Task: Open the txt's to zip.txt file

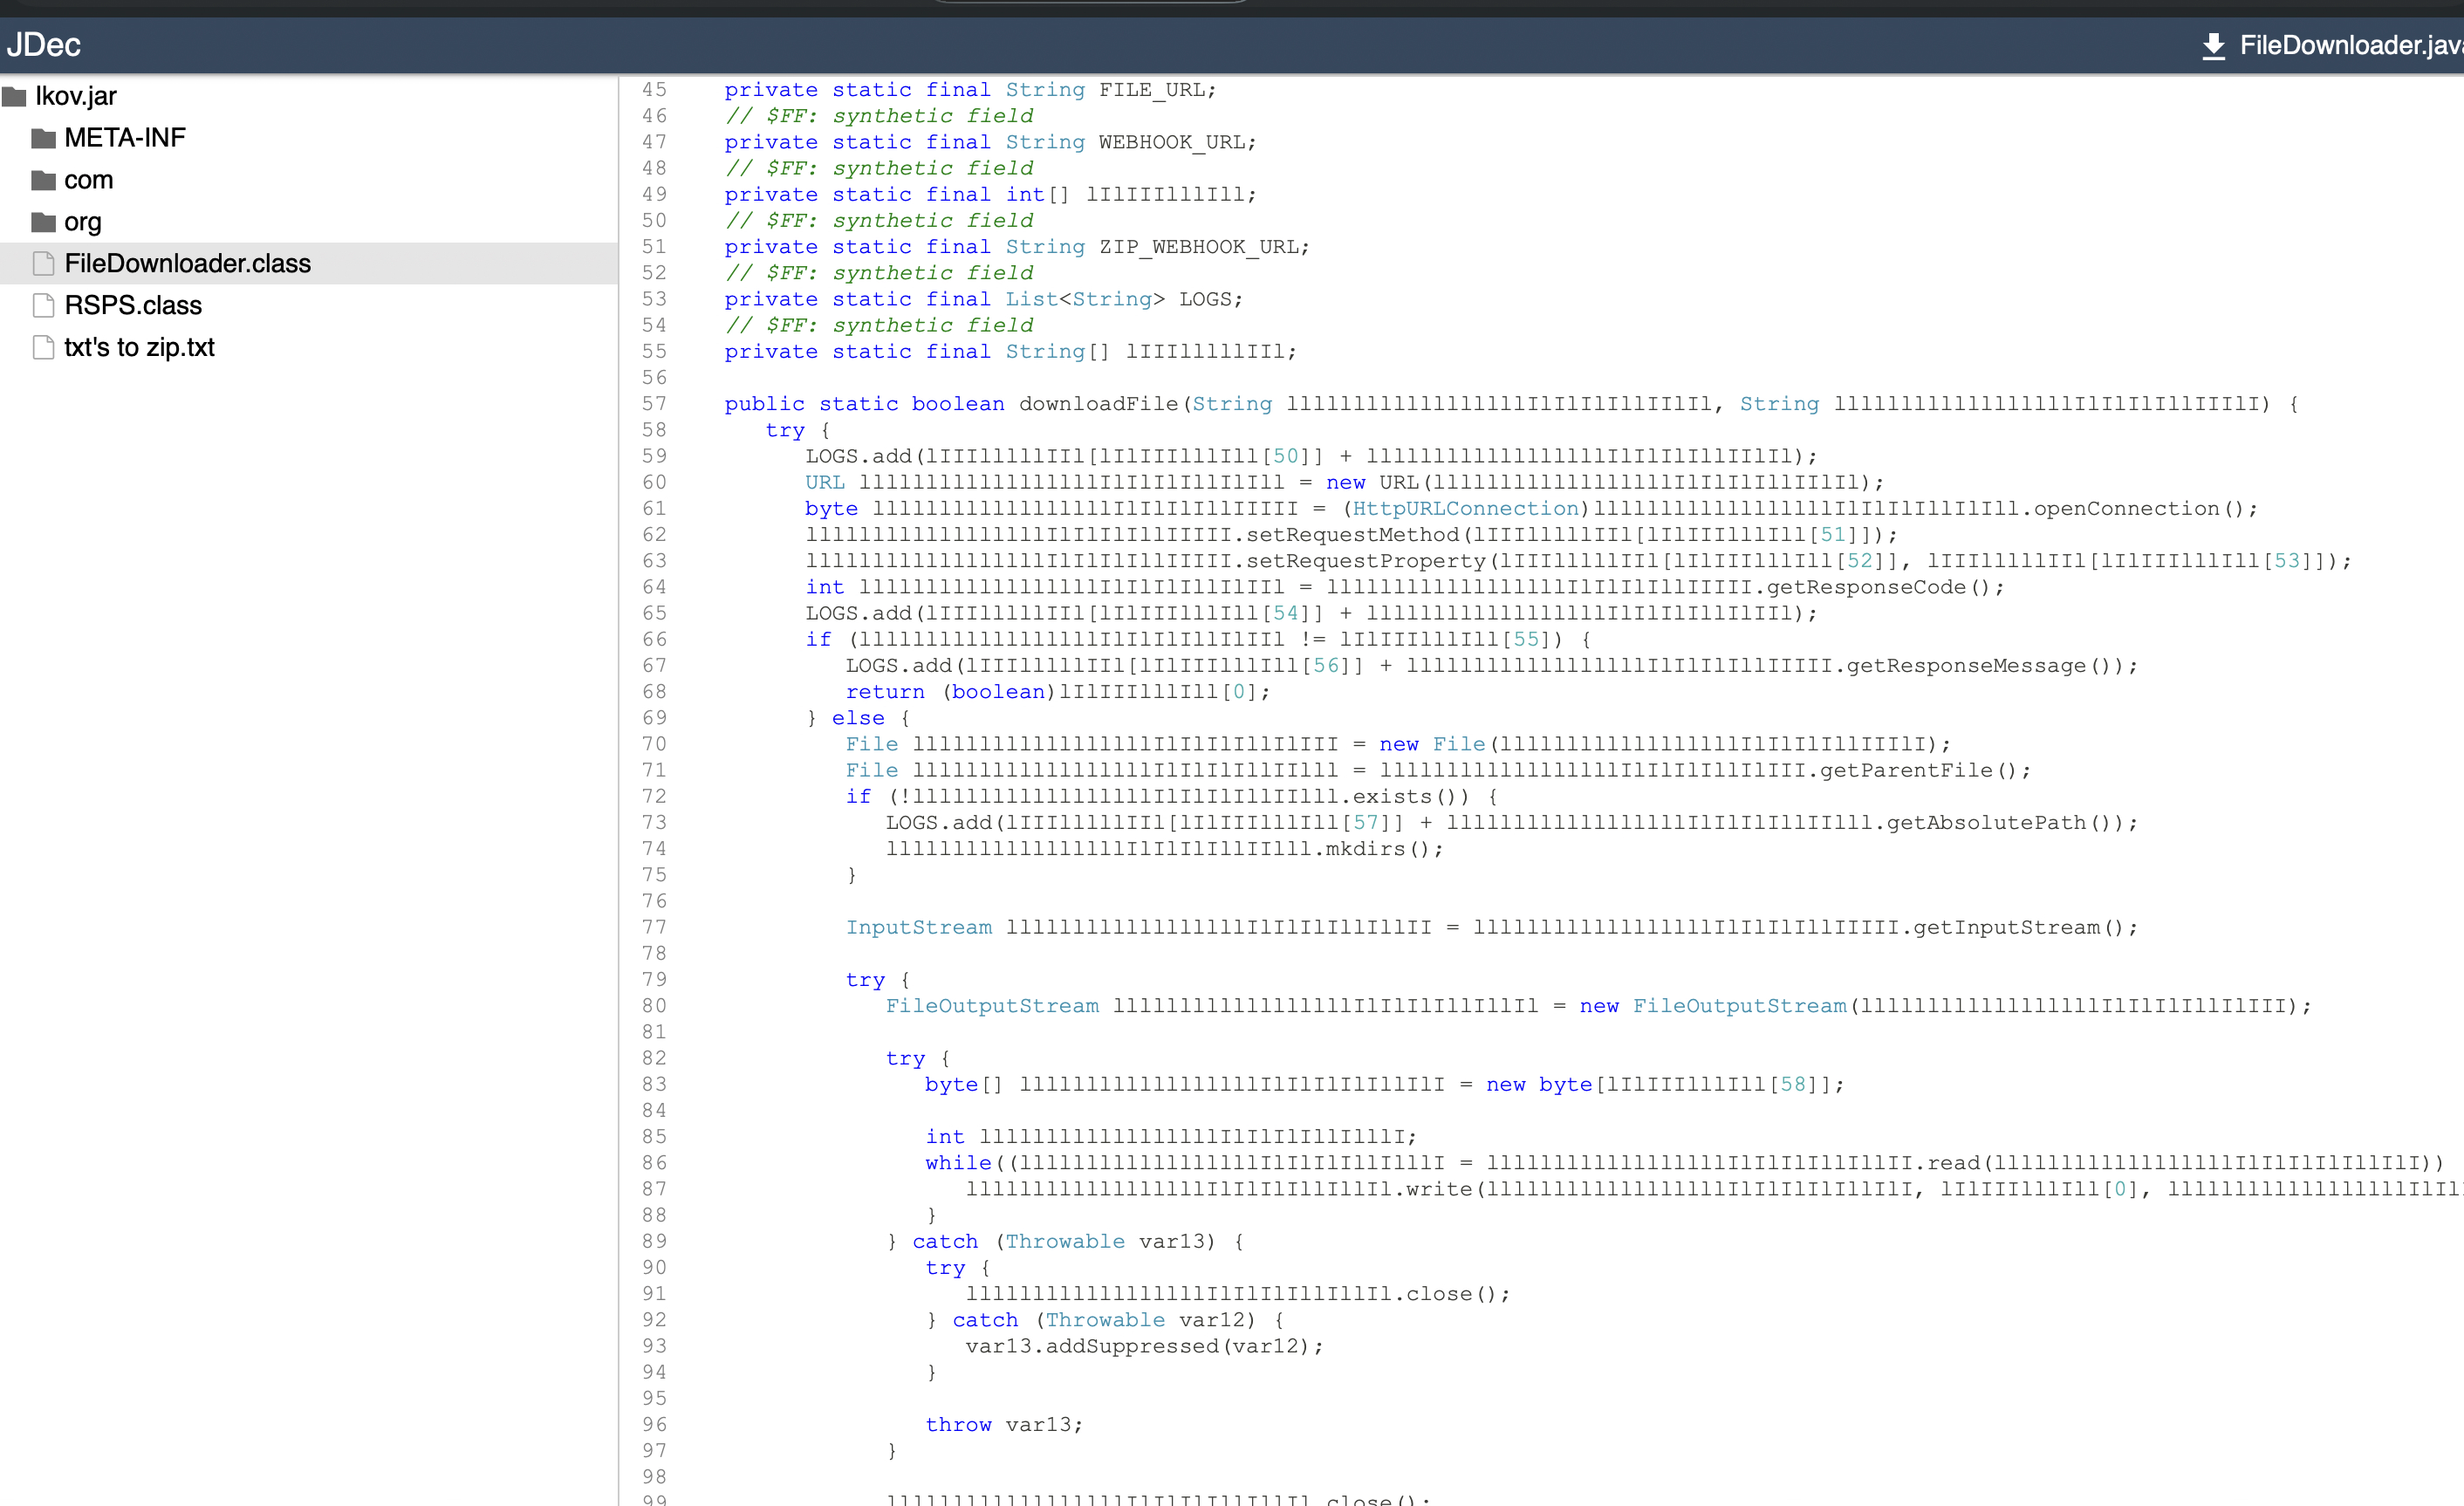Action: pos(139,347)
